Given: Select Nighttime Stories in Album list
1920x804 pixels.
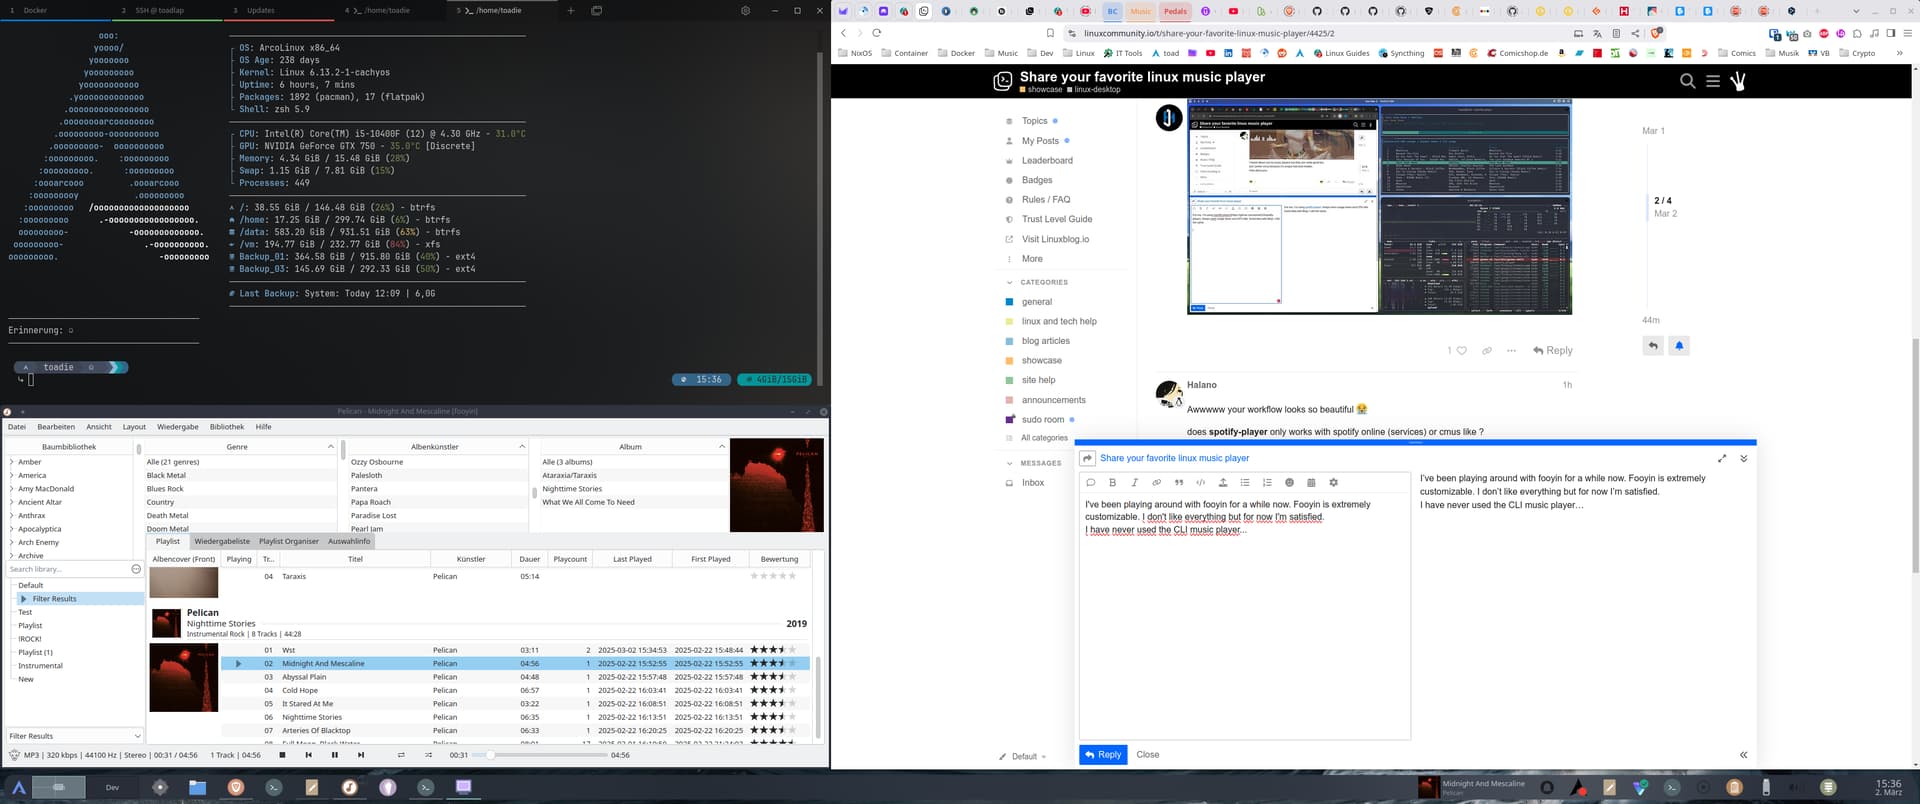Looking at the screenshot, I should pyautogui.click(x=572, y=489).
